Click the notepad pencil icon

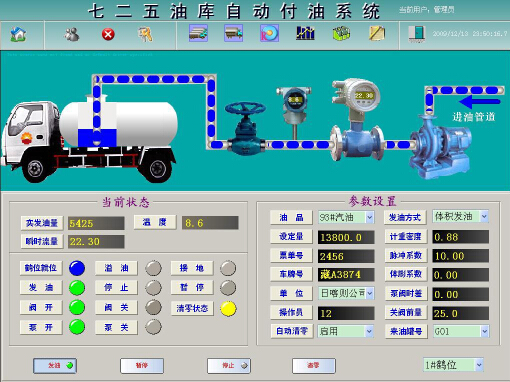click(x=377, y=33)
